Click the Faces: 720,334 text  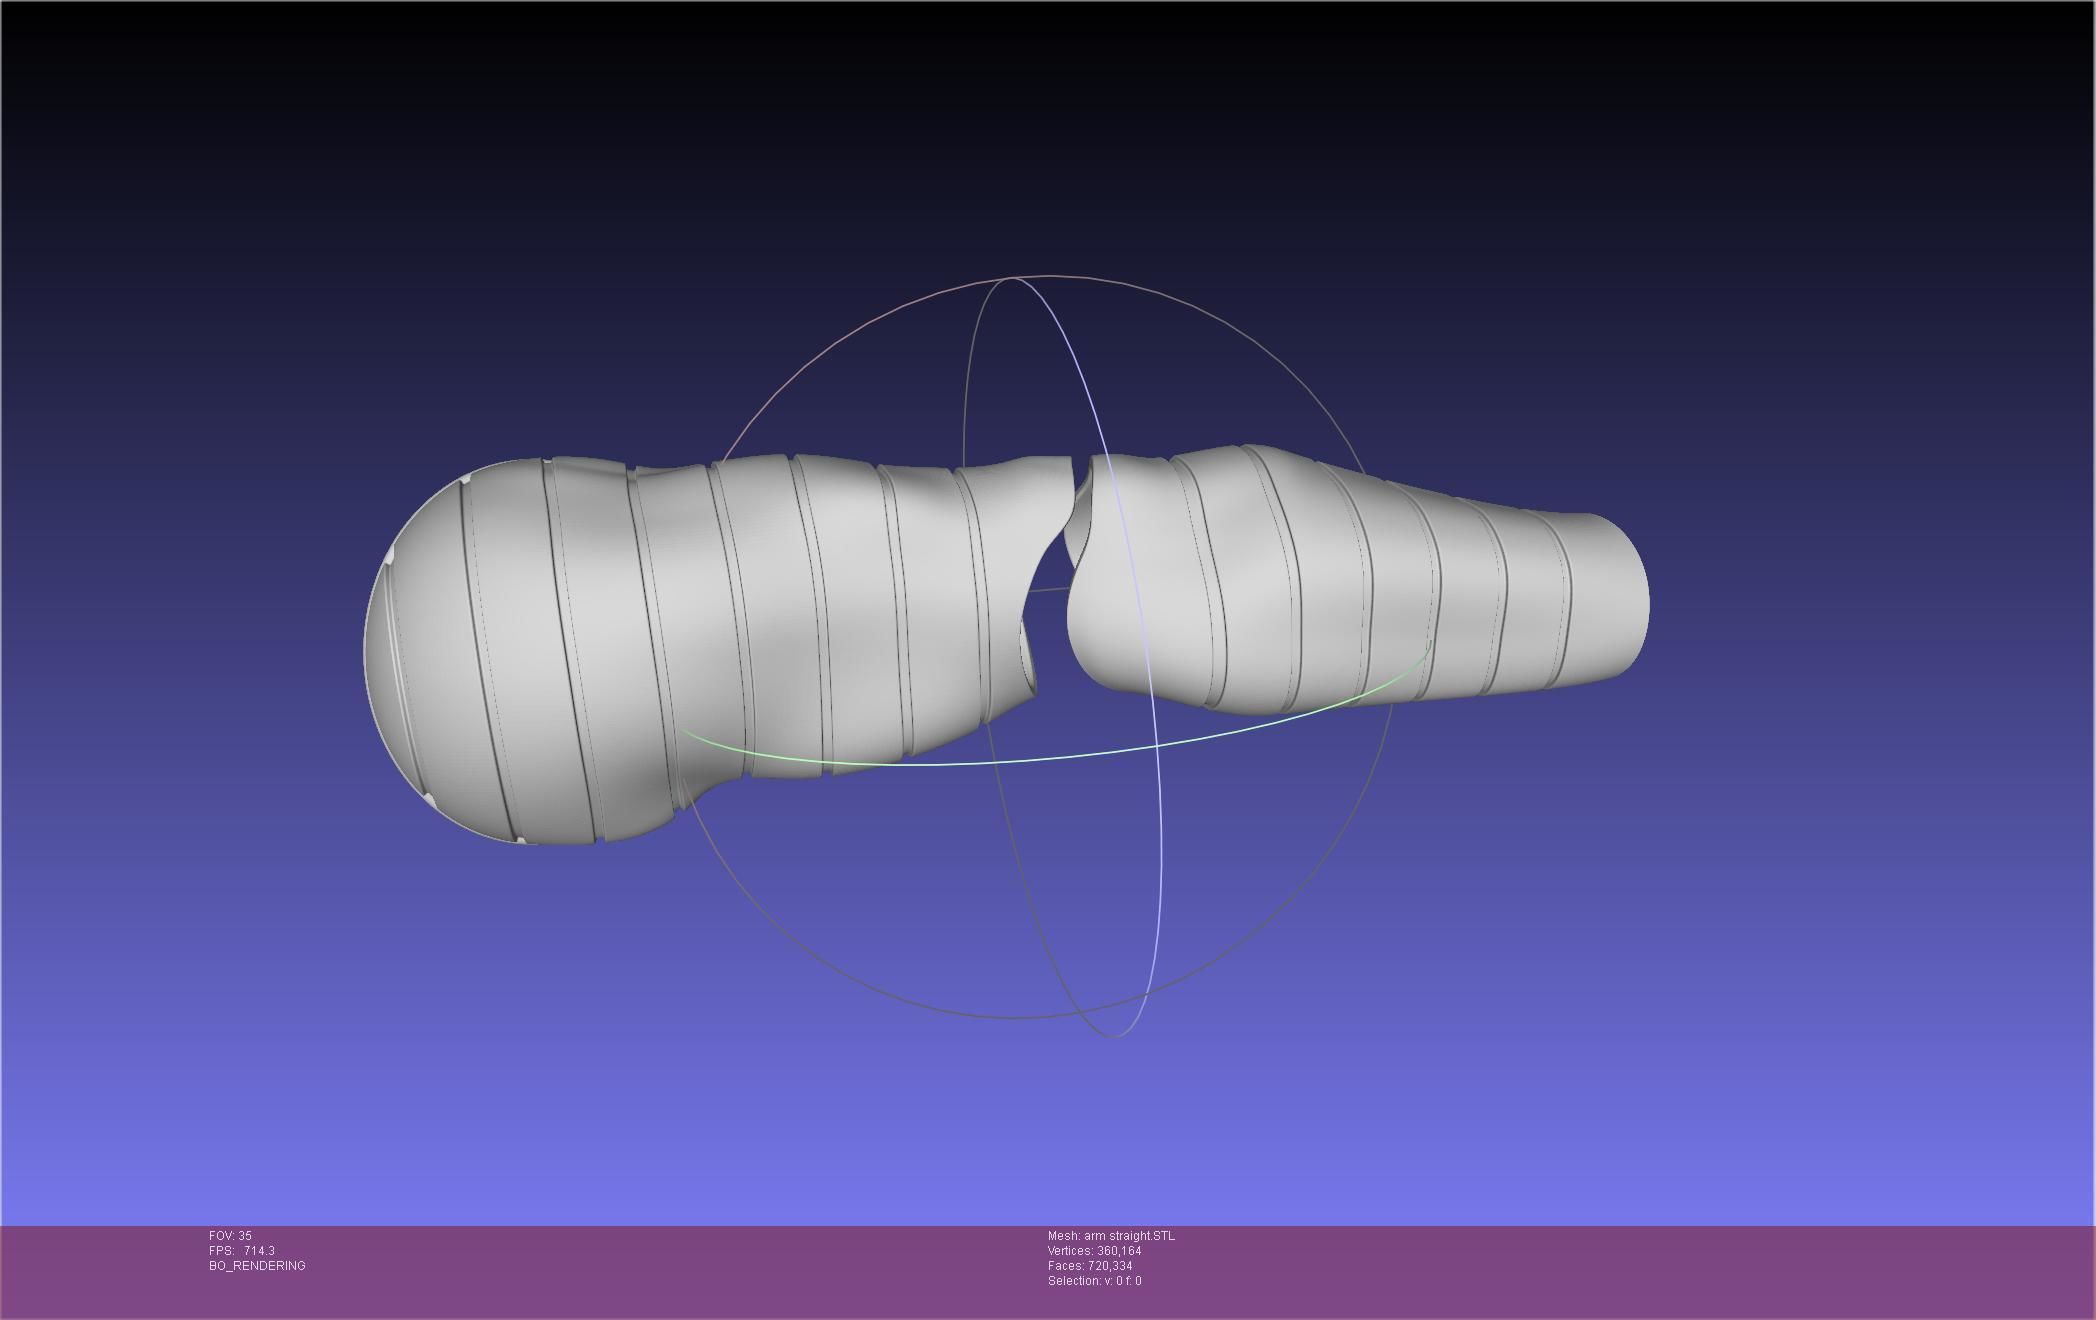pos(1090,1266)
